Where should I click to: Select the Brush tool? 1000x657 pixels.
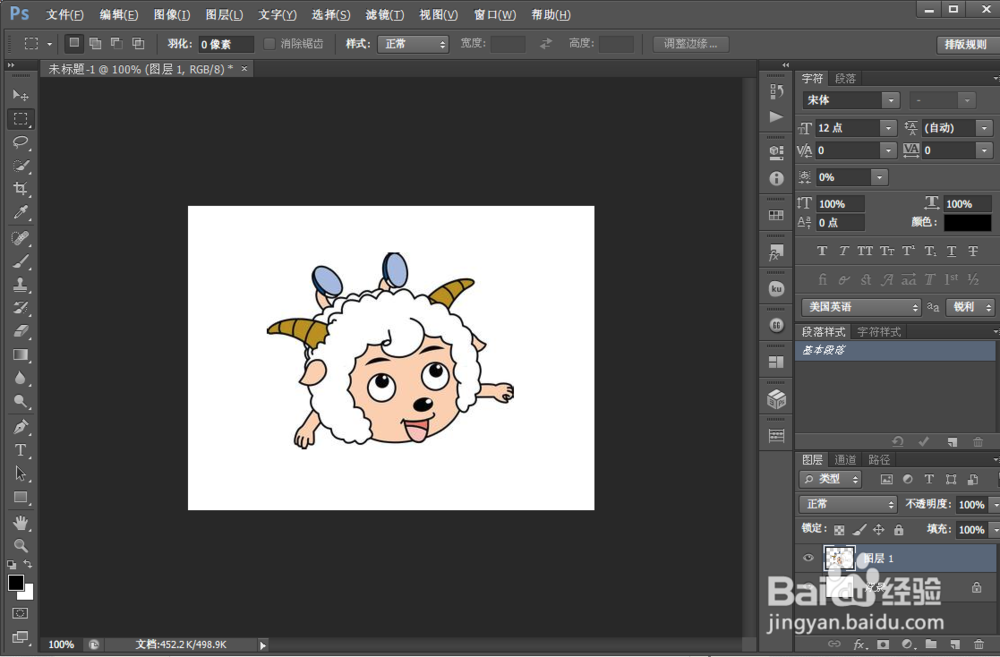[20, 262]
